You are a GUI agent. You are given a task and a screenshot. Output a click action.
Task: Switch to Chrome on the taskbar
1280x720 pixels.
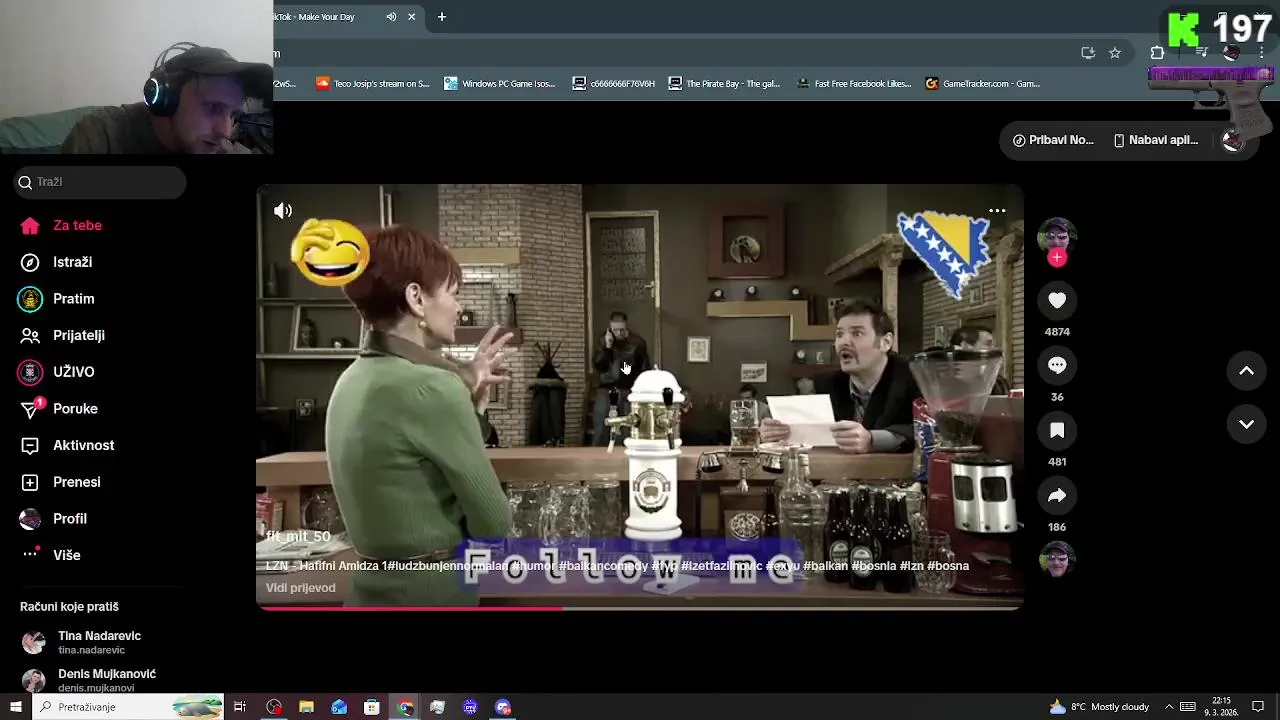click(405, 707)
